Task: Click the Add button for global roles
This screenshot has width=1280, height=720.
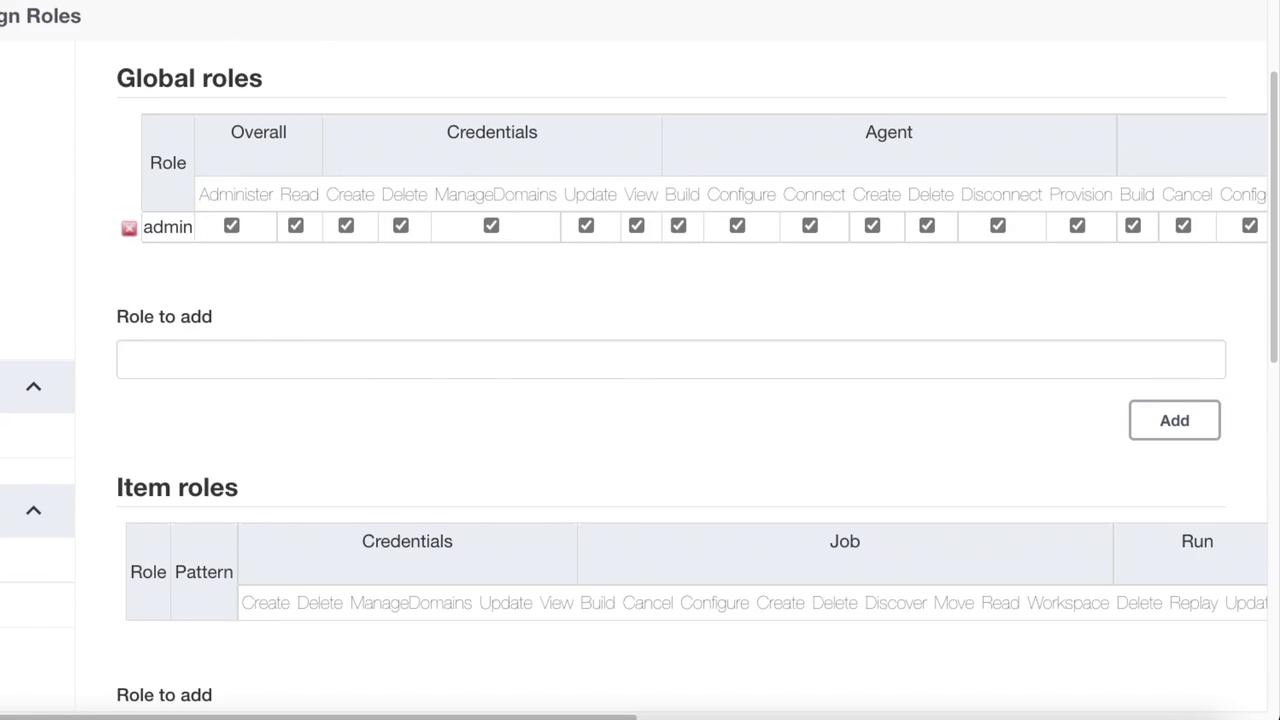Action: [1174, 420]
